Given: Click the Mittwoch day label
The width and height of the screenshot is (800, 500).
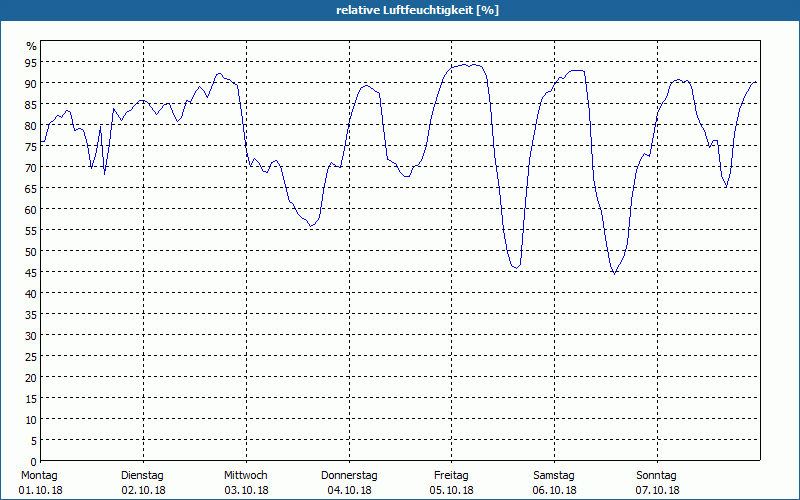Looking at the screenshot, I should tap(246, 476).
